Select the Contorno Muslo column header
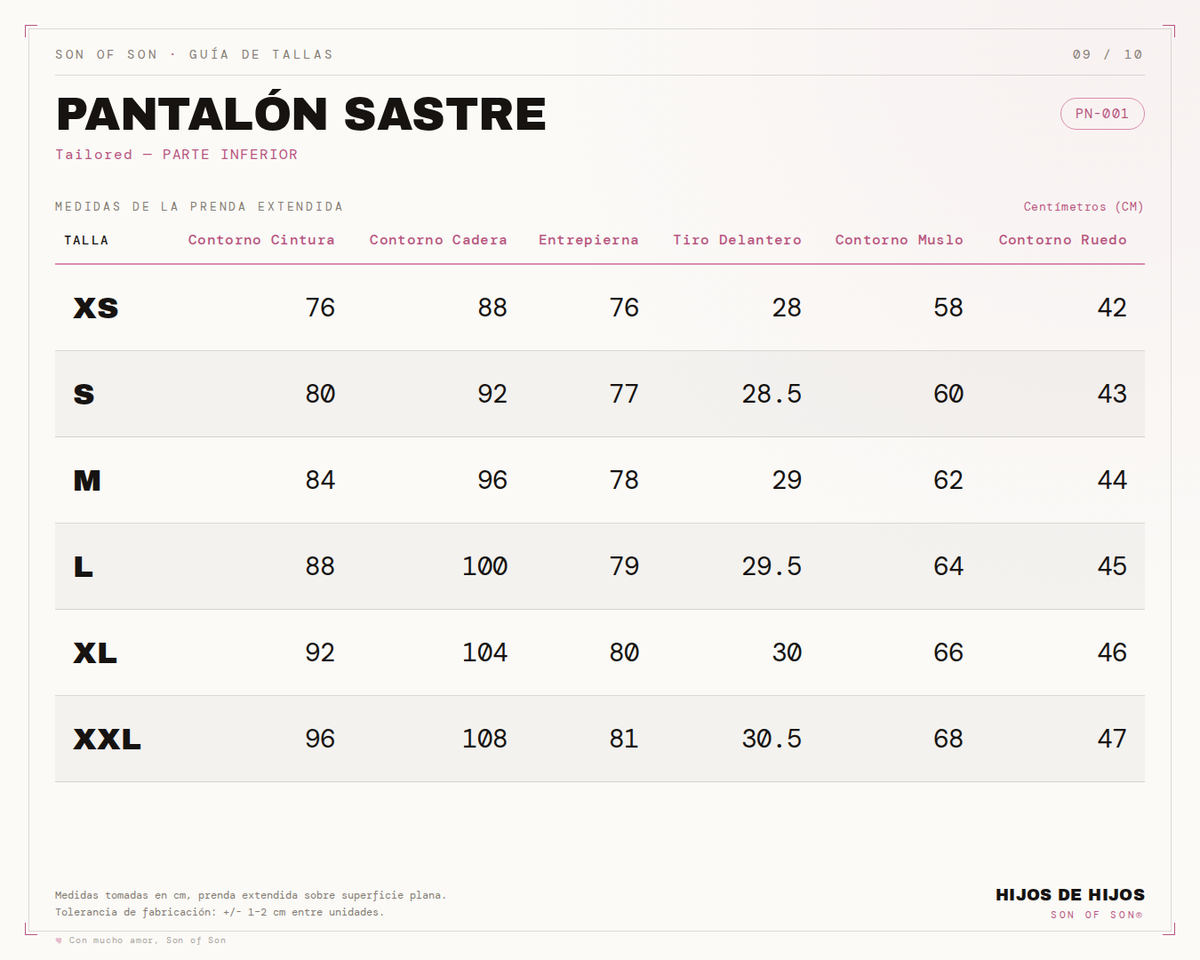 [899, 240]
